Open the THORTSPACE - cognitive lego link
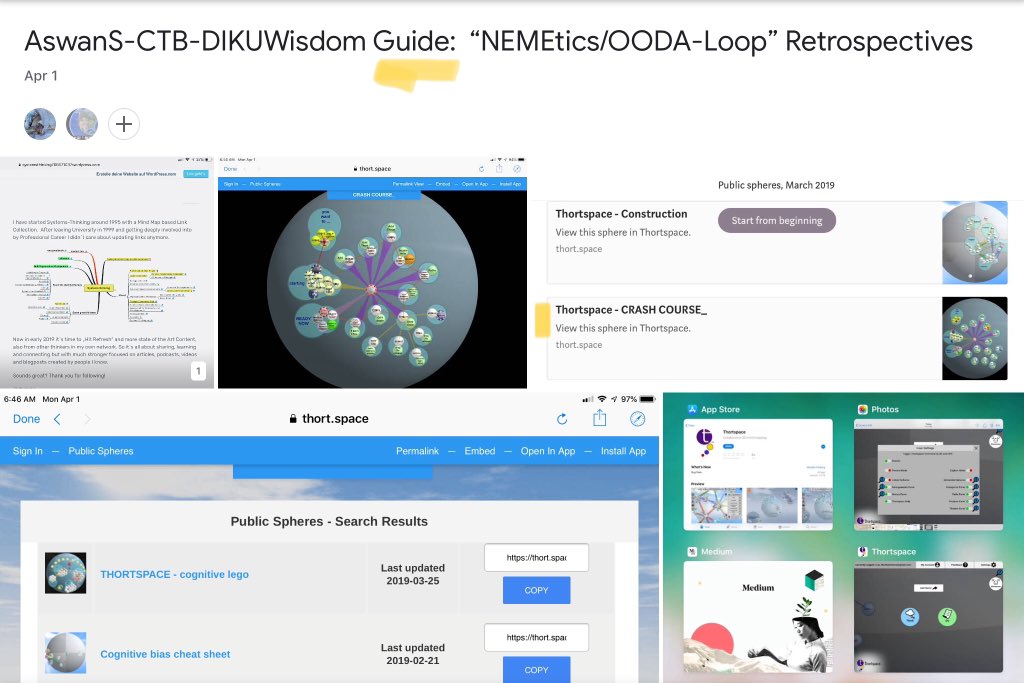The width and height of the screenshot is (1024, 683). (x=174, y=575)
